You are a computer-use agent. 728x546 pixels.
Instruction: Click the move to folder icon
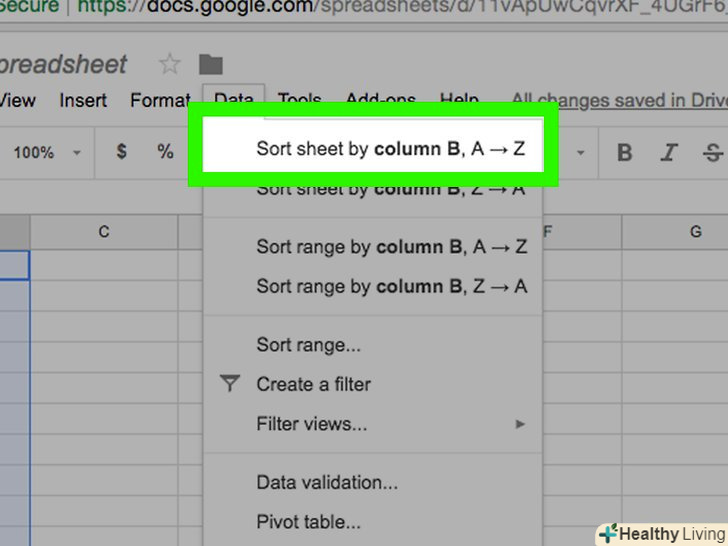(x=210, y=64)
